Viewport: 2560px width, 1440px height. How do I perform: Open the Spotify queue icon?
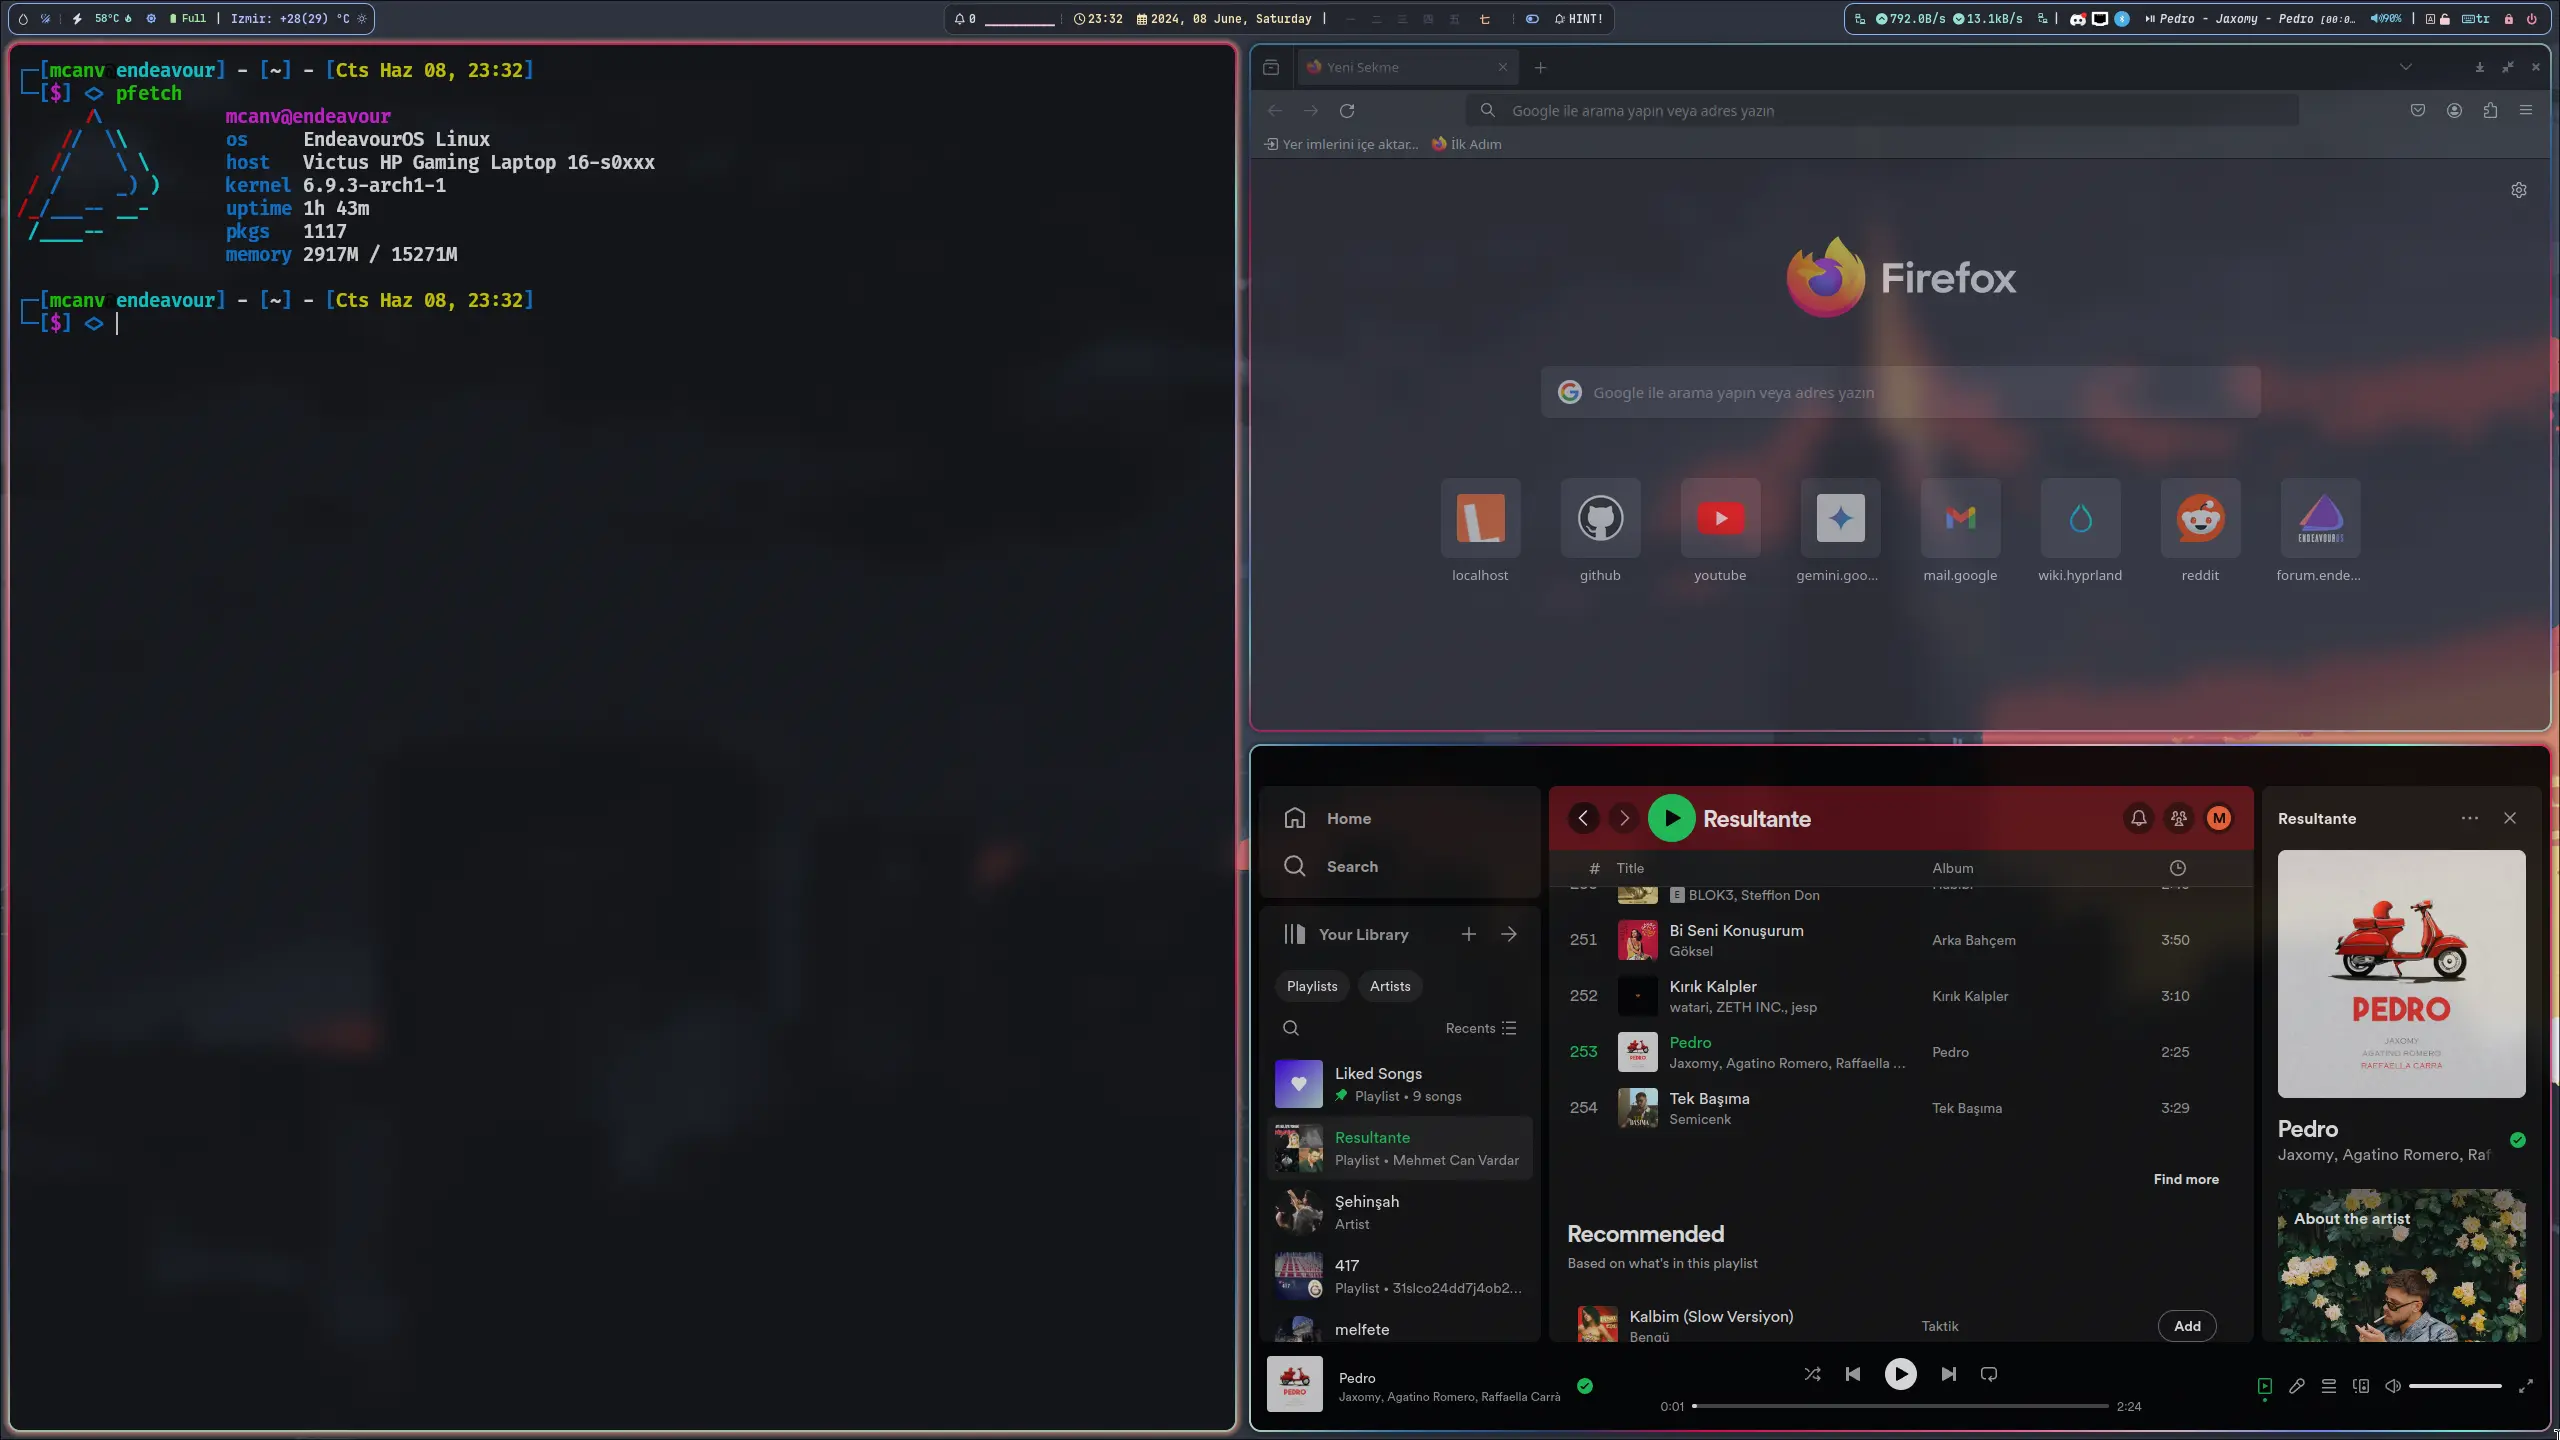[x=2329, y=1386]
